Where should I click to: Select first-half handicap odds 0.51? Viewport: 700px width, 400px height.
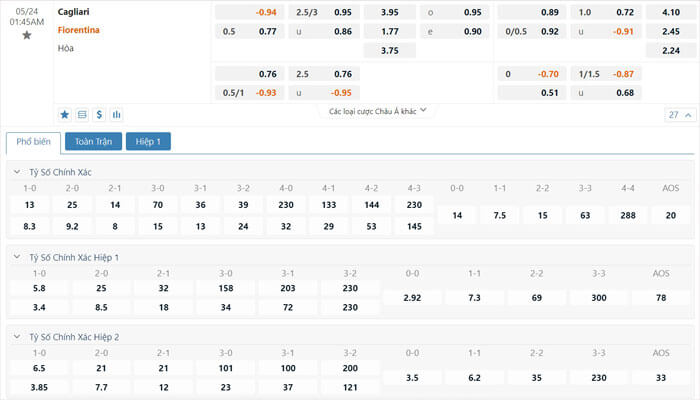coord(532,93)
